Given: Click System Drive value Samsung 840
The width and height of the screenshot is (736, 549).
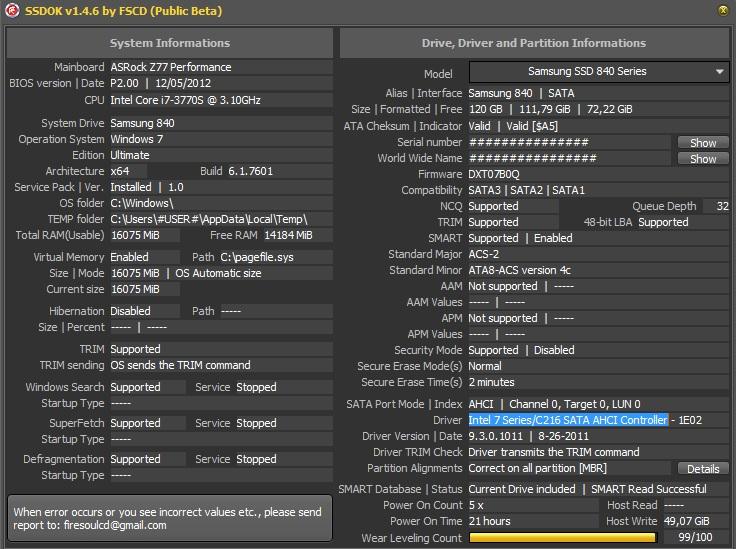Looking at the screenshot, I should click(142, 123).
